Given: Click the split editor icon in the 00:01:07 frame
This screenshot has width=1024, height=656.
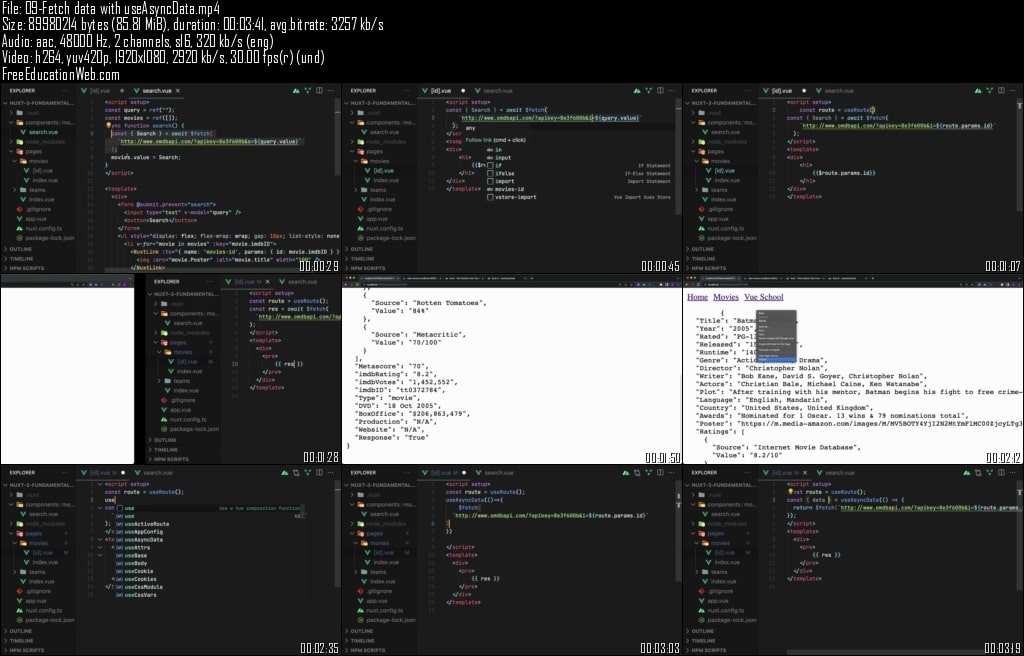Looking at the screenshot, I should pyautogui.click(x=1001, y=91).
